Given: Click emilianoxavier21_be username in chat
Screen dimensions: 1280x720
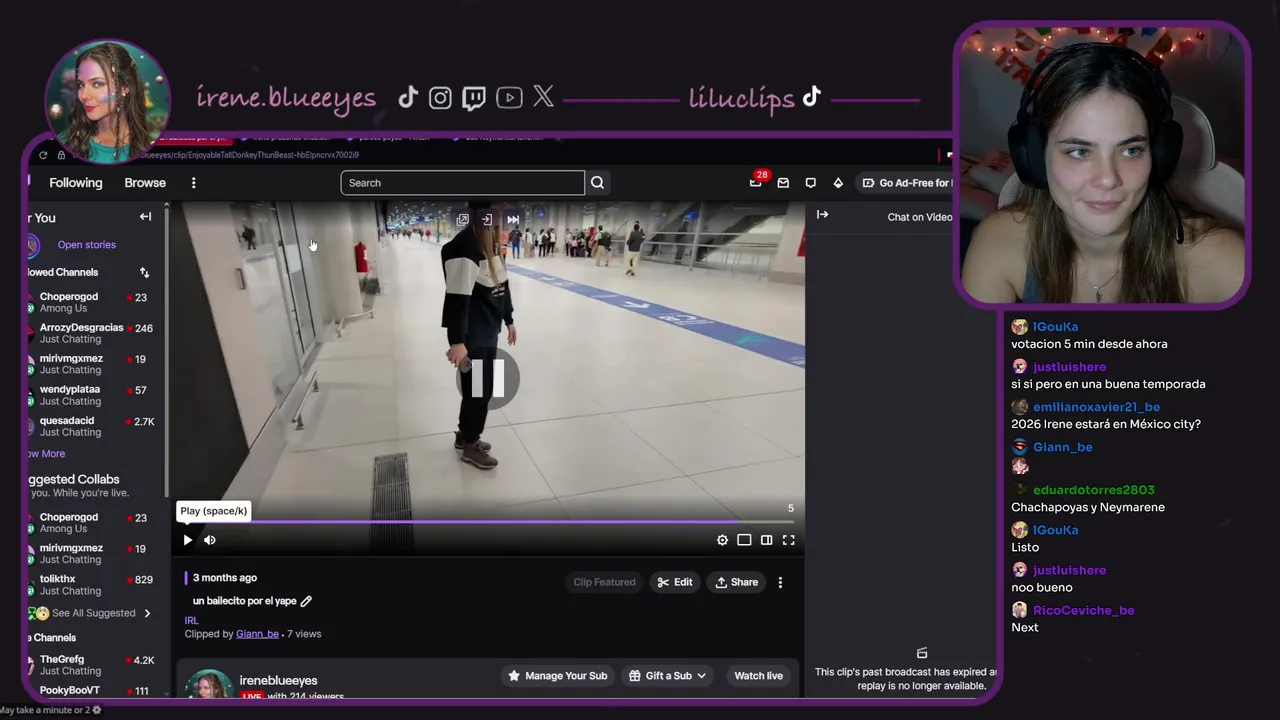Looking at the screenshot, I should click(x=1096, y=407).
